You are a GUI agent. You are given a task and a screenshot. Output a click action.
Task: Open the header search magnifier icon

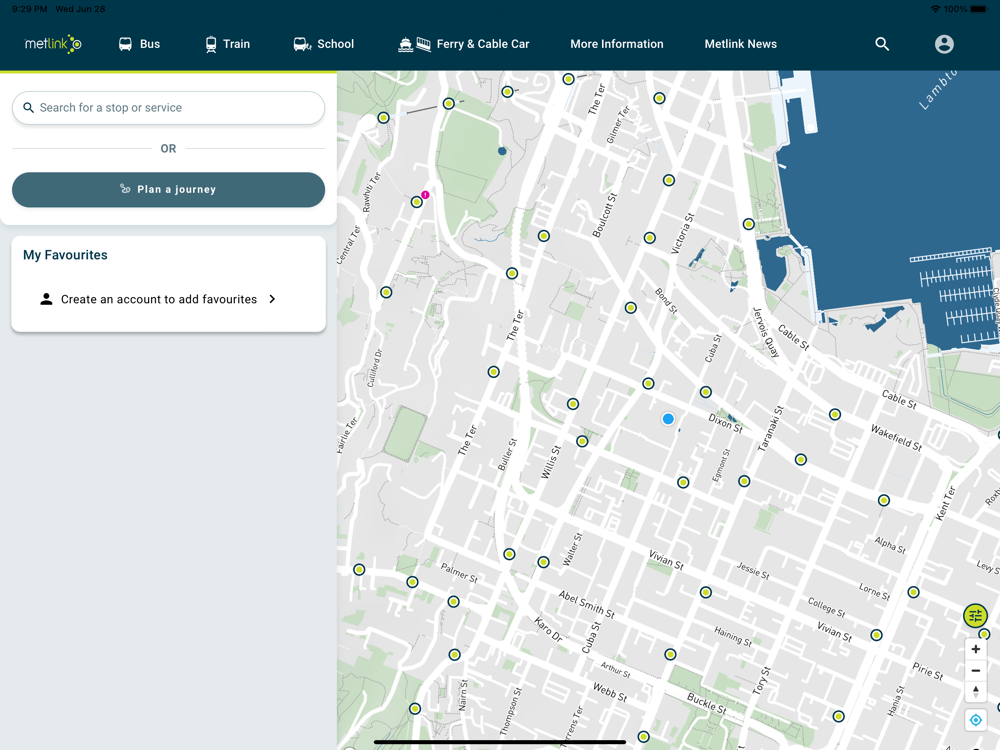882,44
